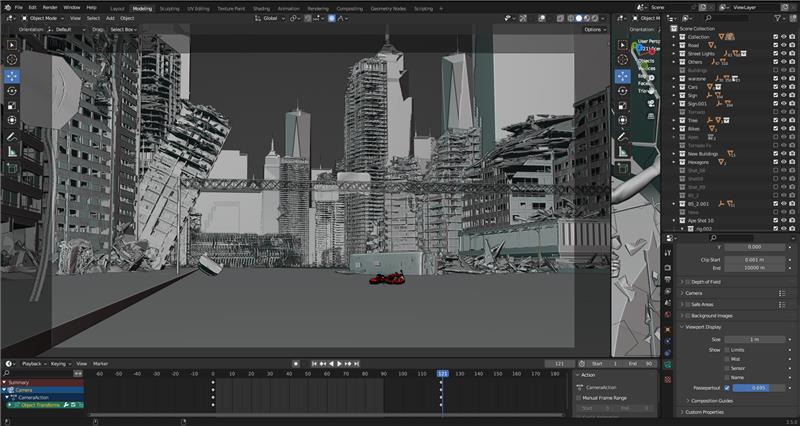
Task: Toggle auto keying record button
Action: pyautogui.click(x=295, y=364)
